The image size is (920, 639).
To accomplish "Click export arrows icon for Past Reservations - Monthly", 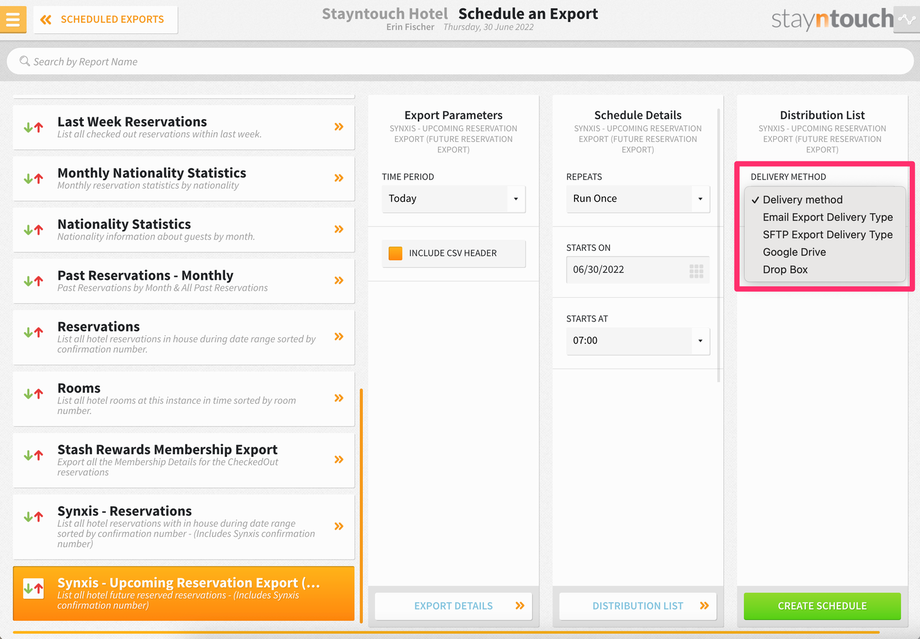I will point(33,280).
